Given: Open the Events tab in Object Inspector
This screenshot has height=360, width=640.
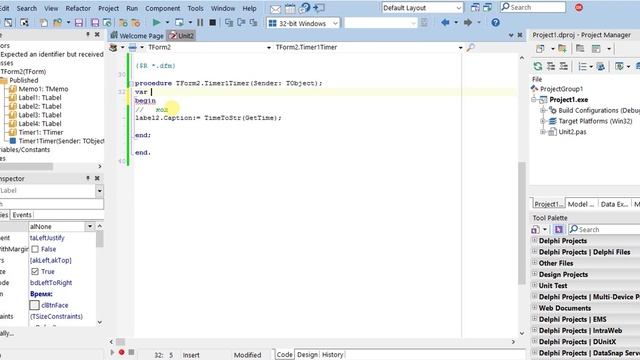Looking at the screenshot, I should point(22,215).
